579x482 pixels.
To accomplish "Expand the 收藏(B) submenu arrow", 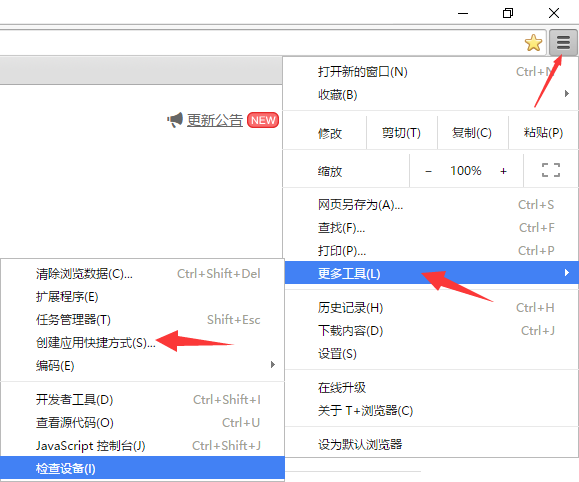I will (x=567, y=94).
